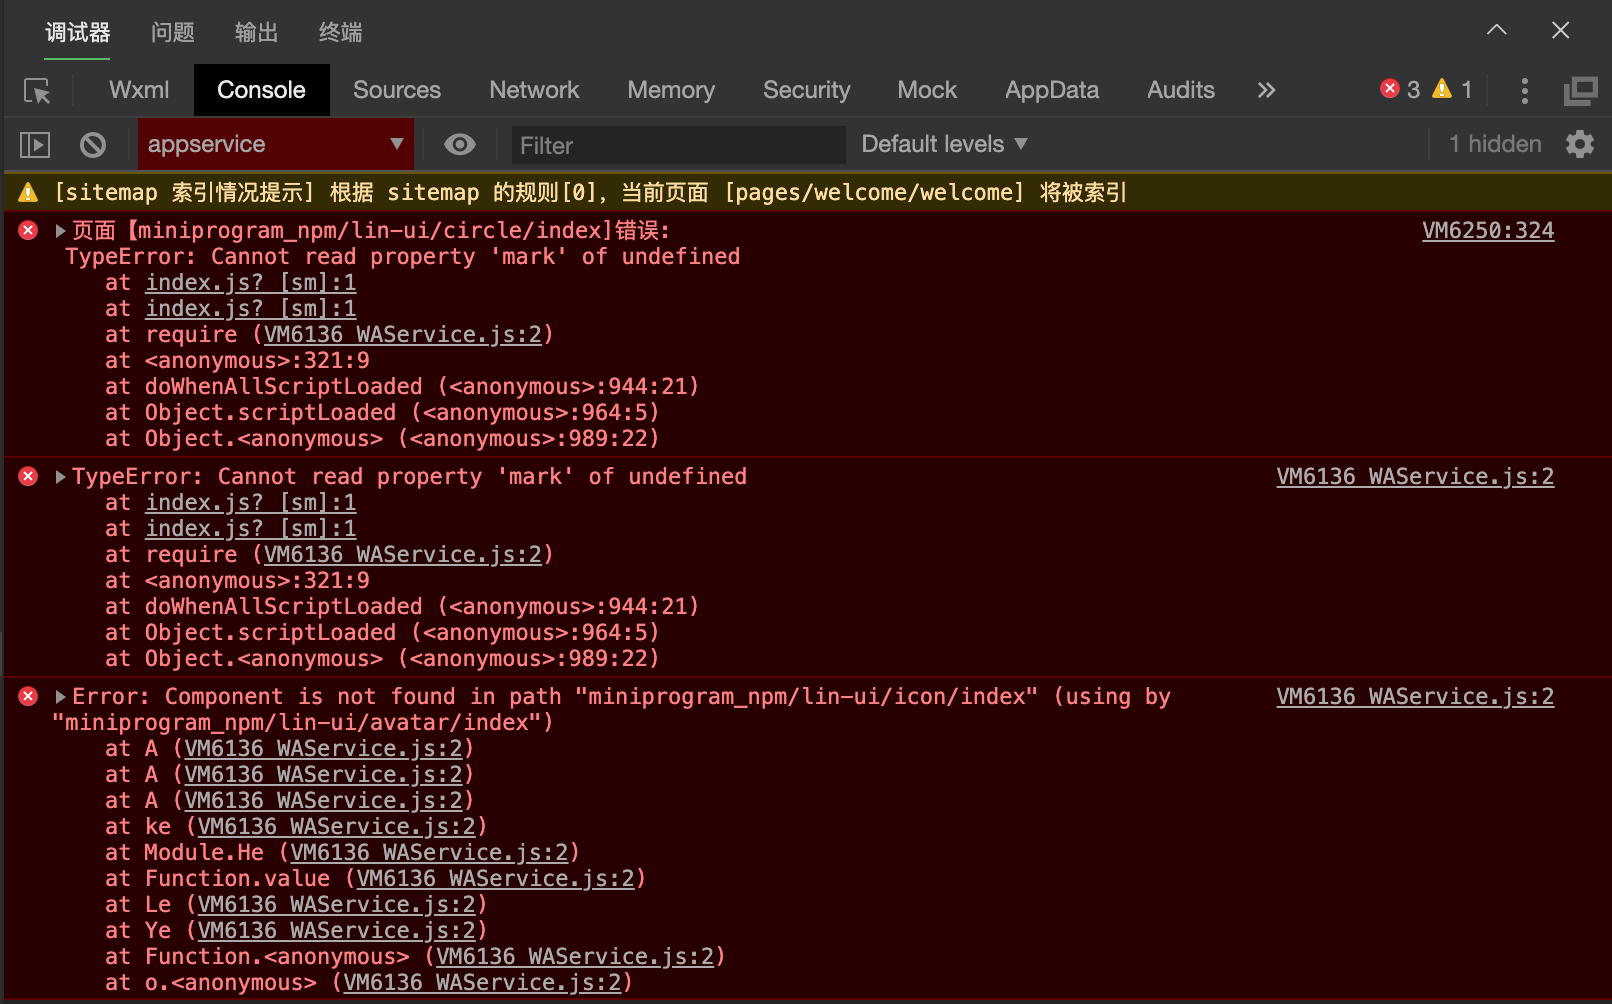Screen dimensions: 1612x1004
Task: Open the VM6250:324 source link
Action: pos(1488,231)
